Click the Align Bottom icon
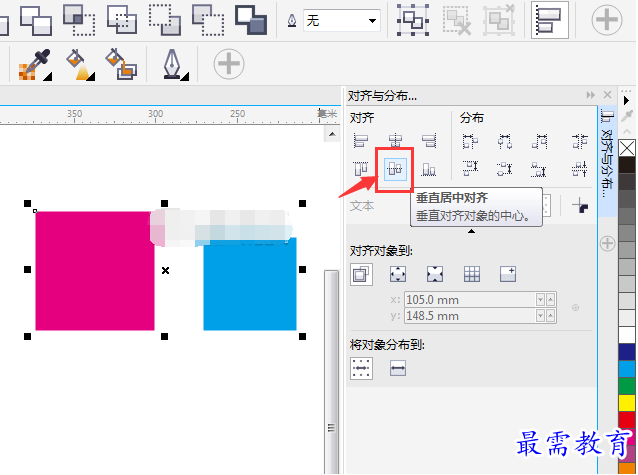 point(429,169)
